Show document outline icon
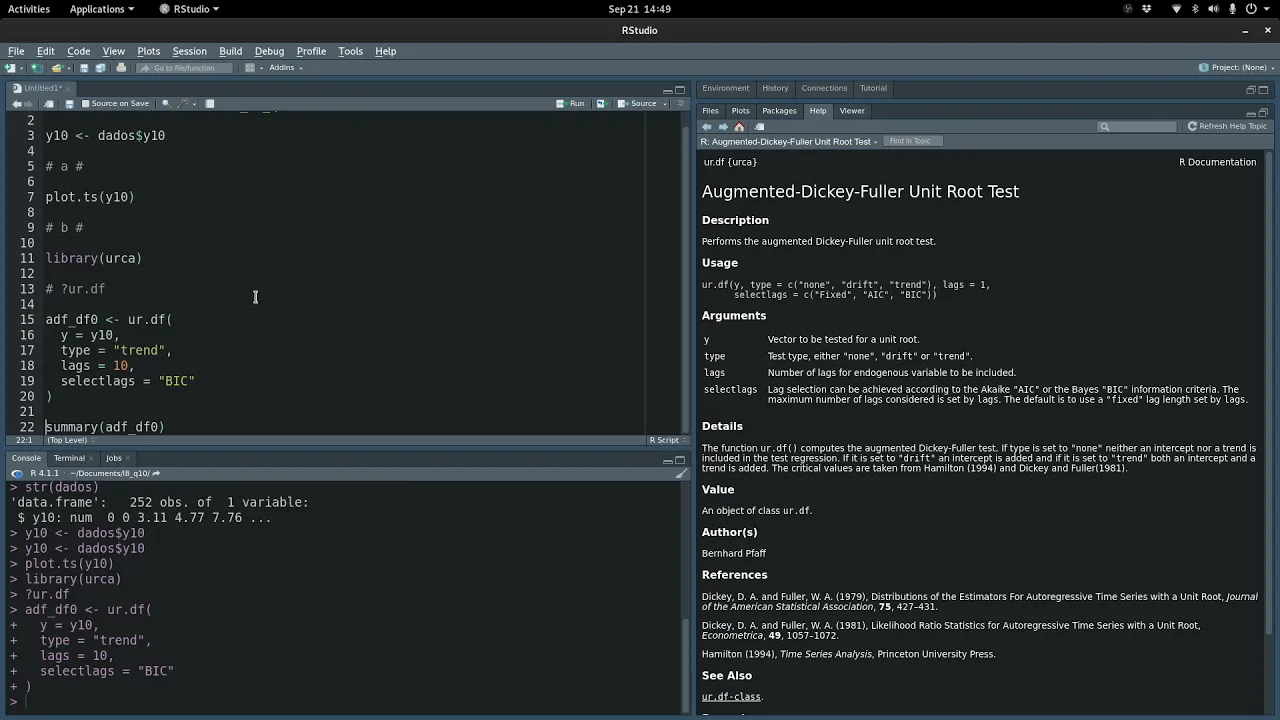 680,104
